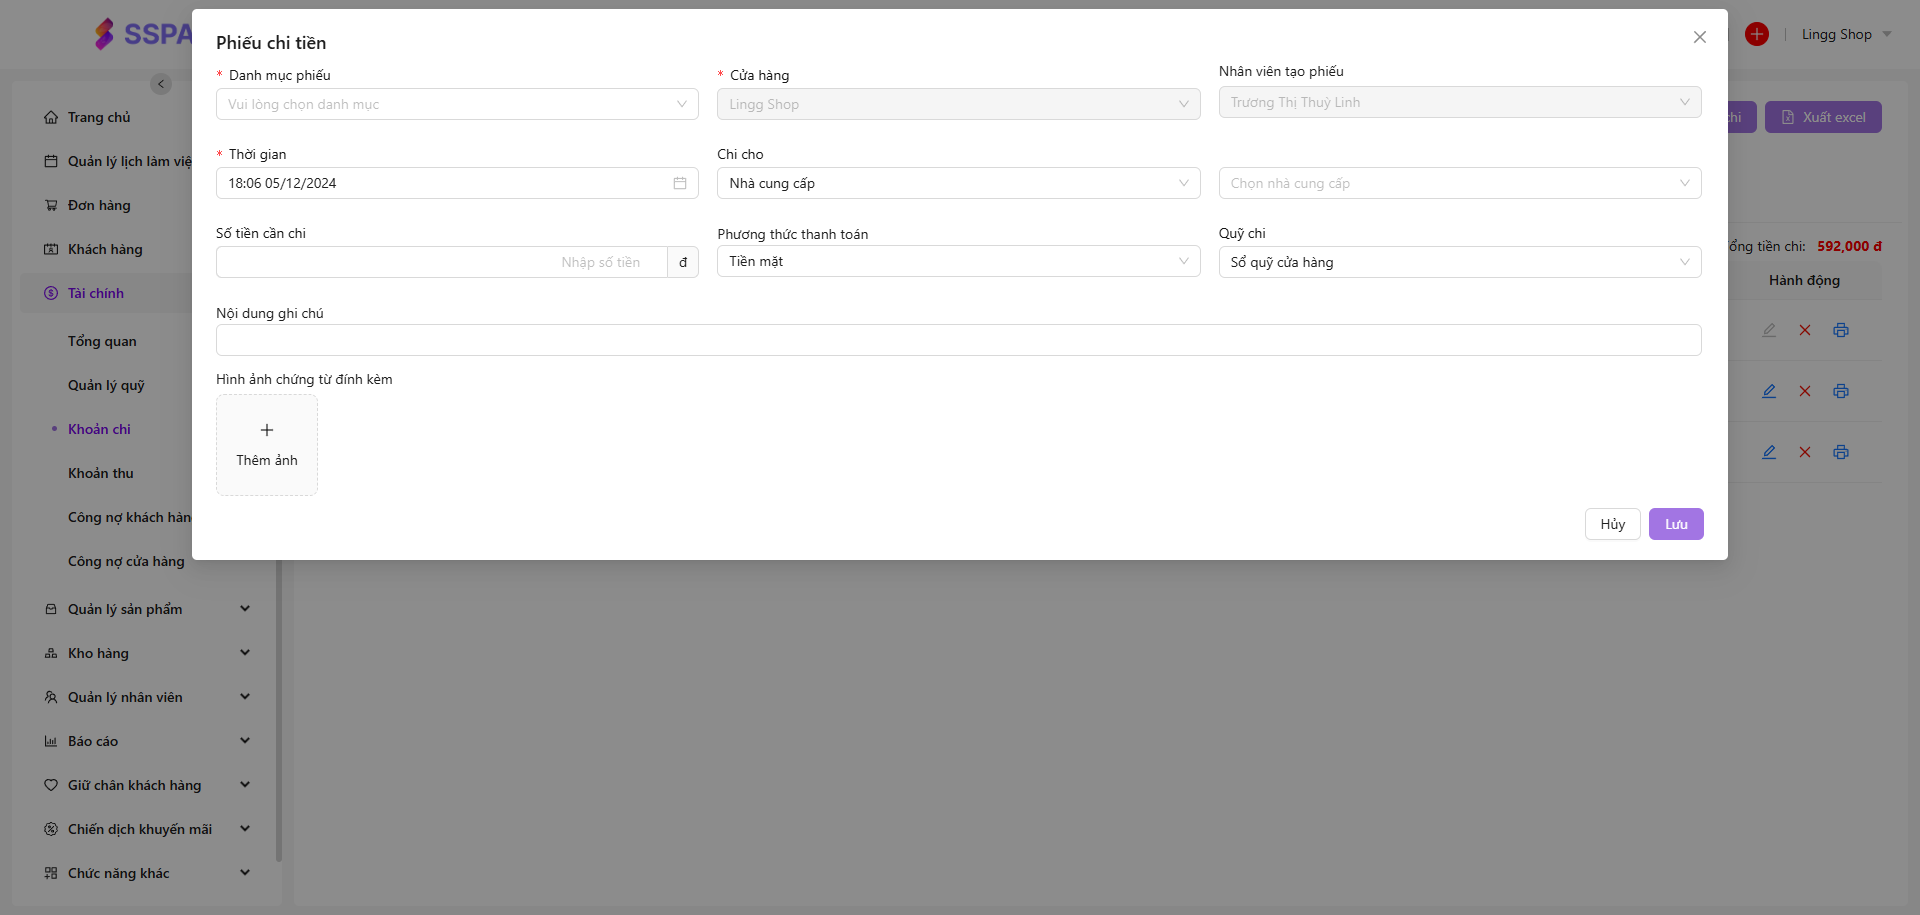Screen dimensions: 1920x915
Task: Open Tổng quan submenu item
Action: [102, 341]
